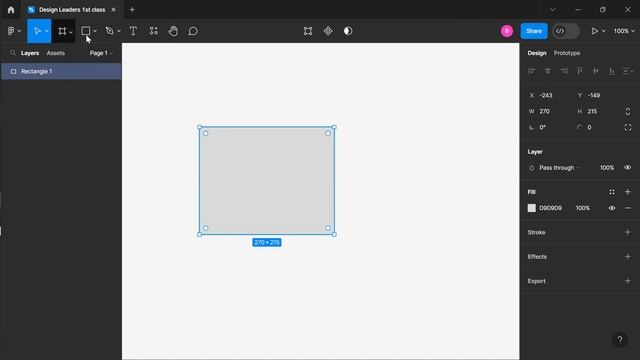
Task: Open the Help question mark button
Action: click(620, 340)
